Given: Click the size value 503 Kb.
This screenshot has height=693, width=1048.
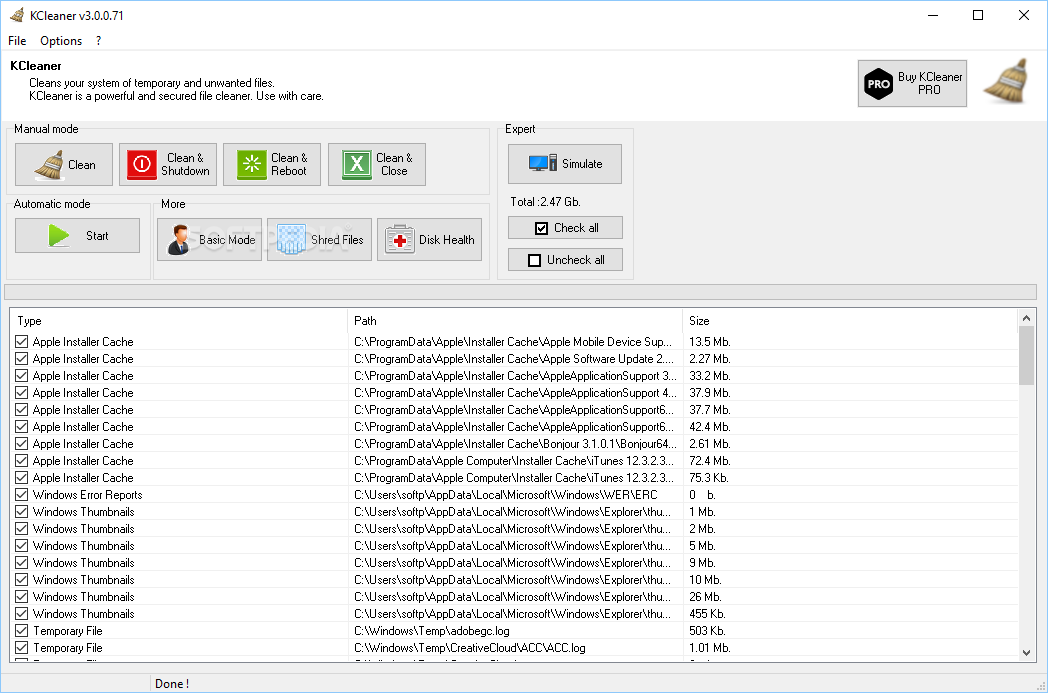Looking at the screenshot, I should pos(707,631).
